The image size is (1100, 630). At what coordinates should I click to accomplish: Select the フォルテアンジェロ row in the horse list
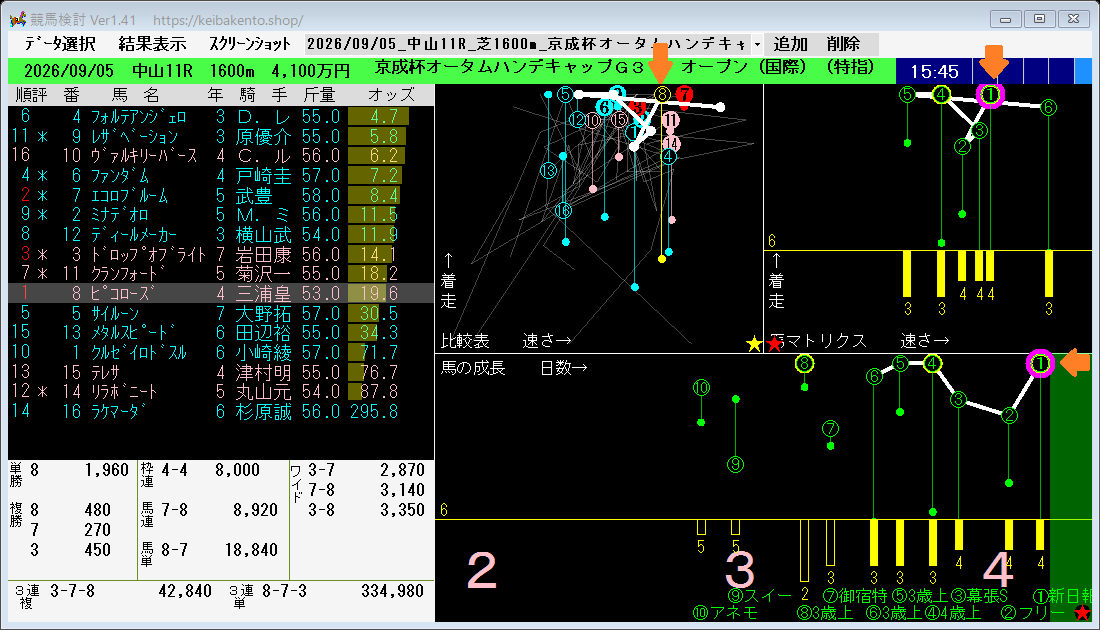coord(221,116)
